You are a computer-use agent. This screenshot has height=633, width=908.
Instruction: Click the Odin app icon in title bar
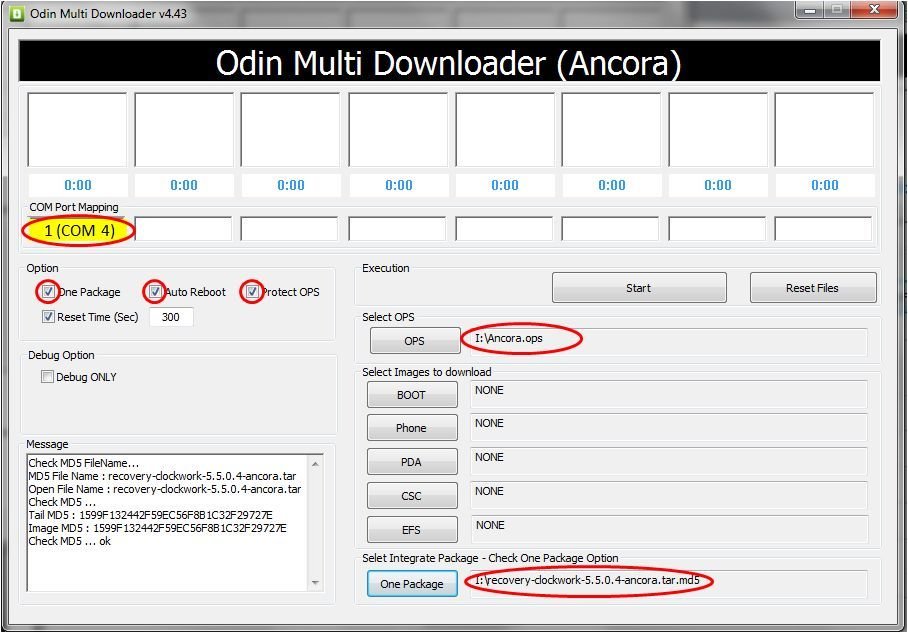click(x=17, y=14)
